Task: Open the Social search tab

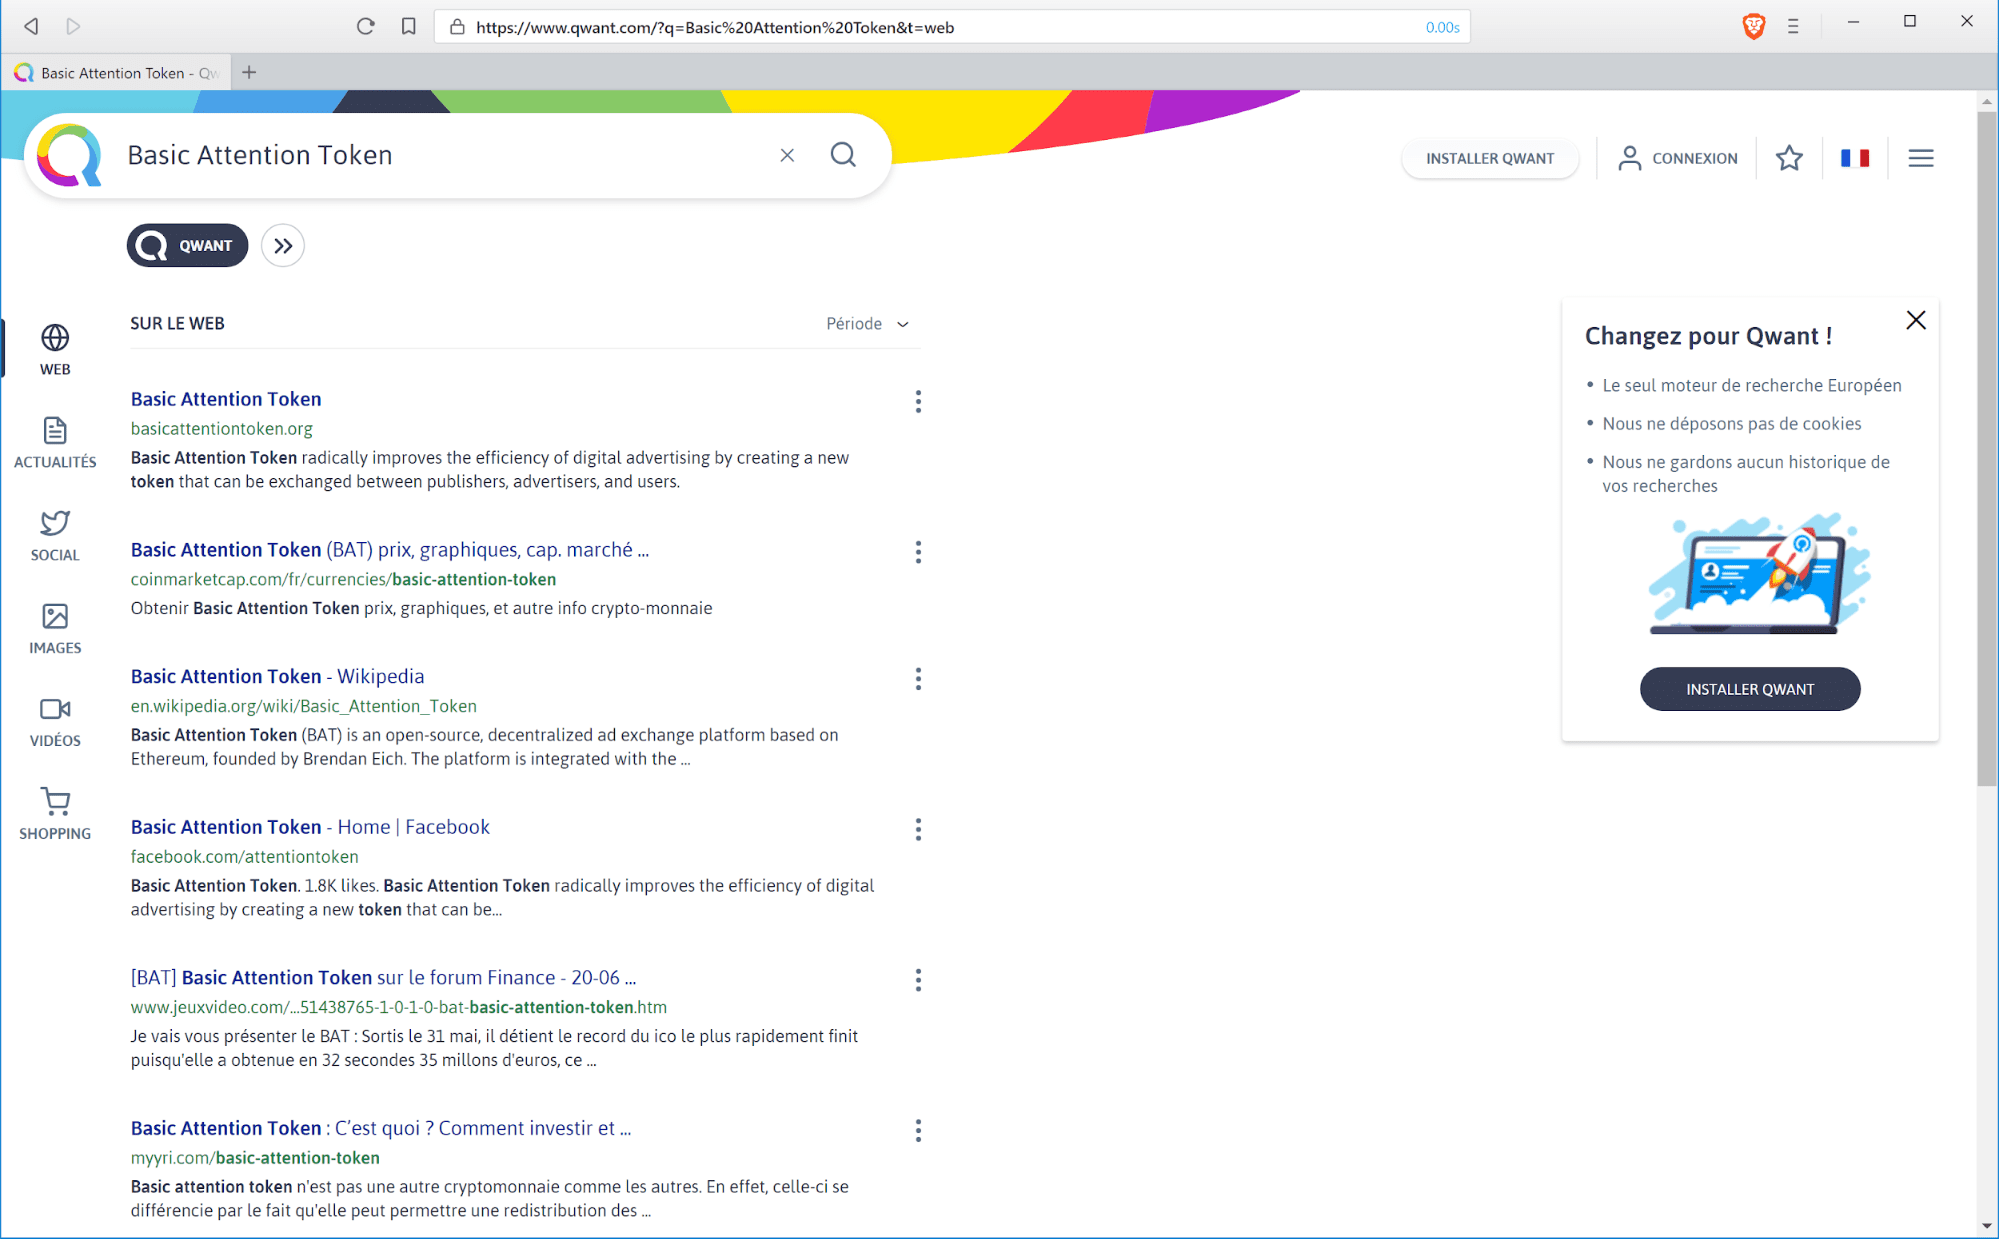Action: tap(55, 536)
